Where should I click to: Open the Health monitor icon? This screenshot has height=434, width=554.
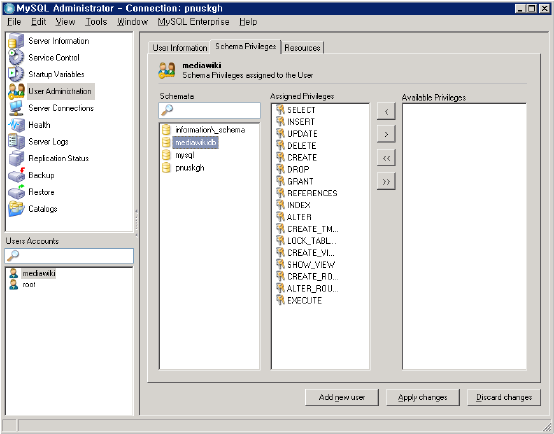pos(16,125)
